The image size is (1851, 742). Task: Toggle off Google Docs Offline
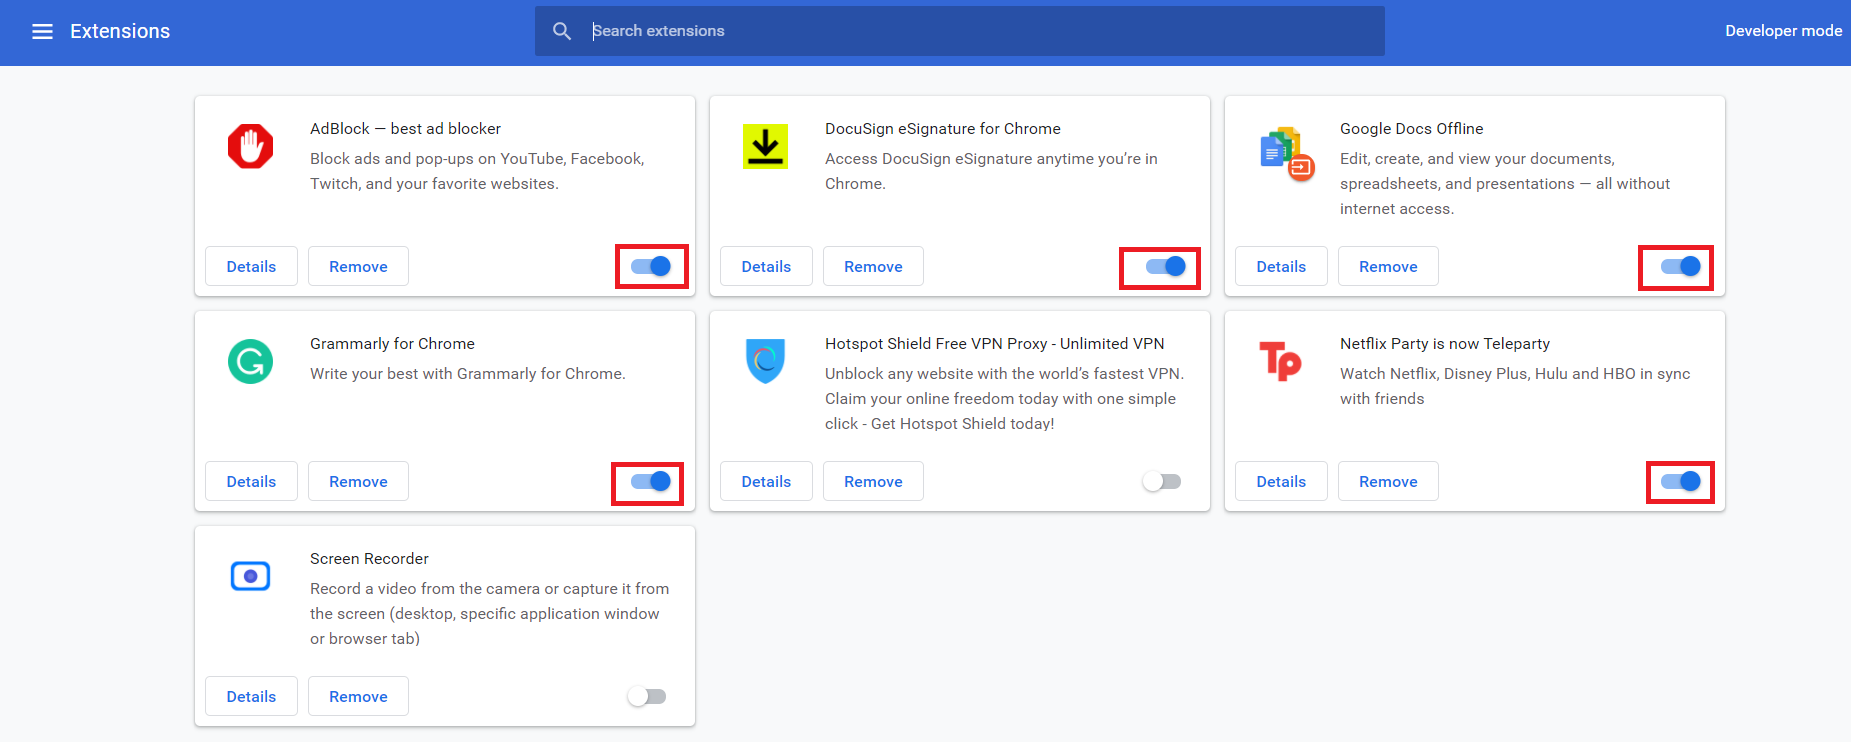coord(1681,266)
